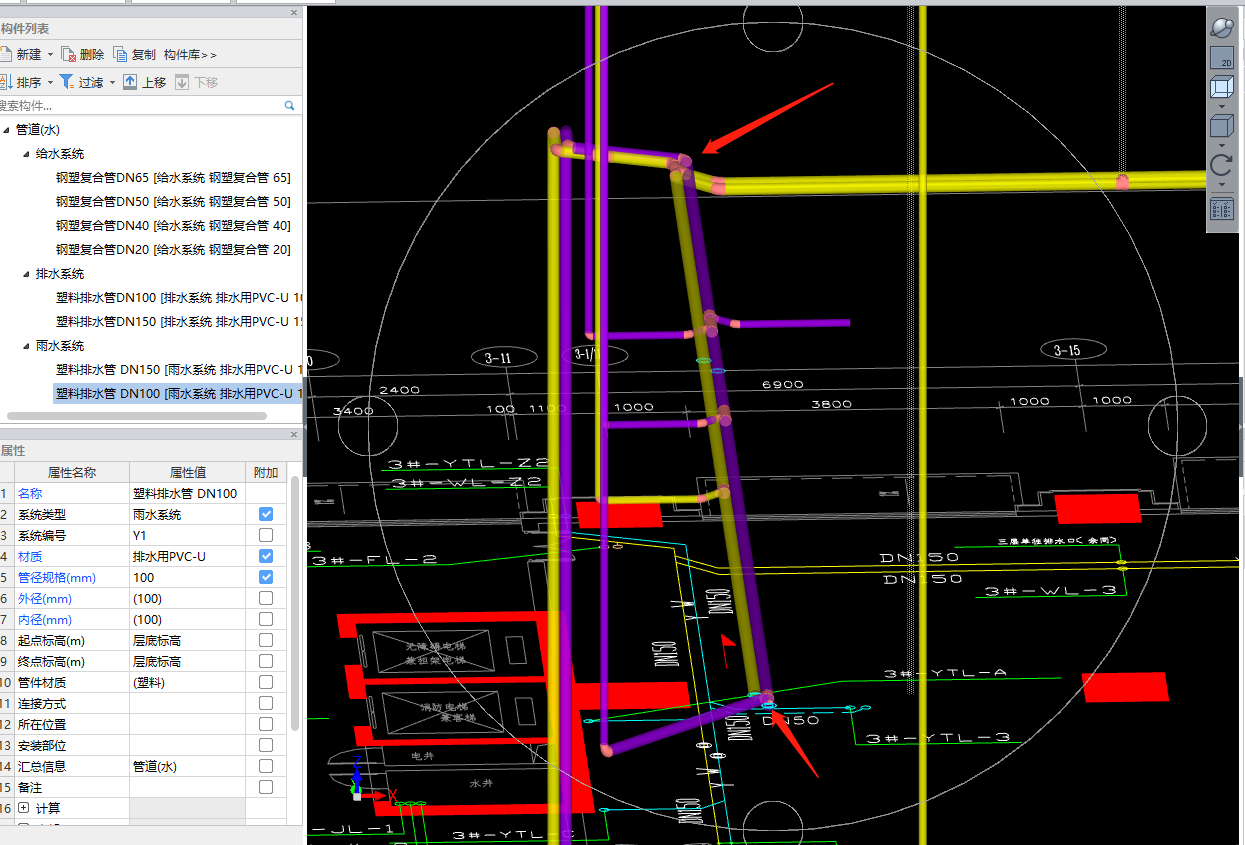Screen dimensions: 1245x845
Task: Open dropdown below solid cube icon
Action: (1222, 145)
